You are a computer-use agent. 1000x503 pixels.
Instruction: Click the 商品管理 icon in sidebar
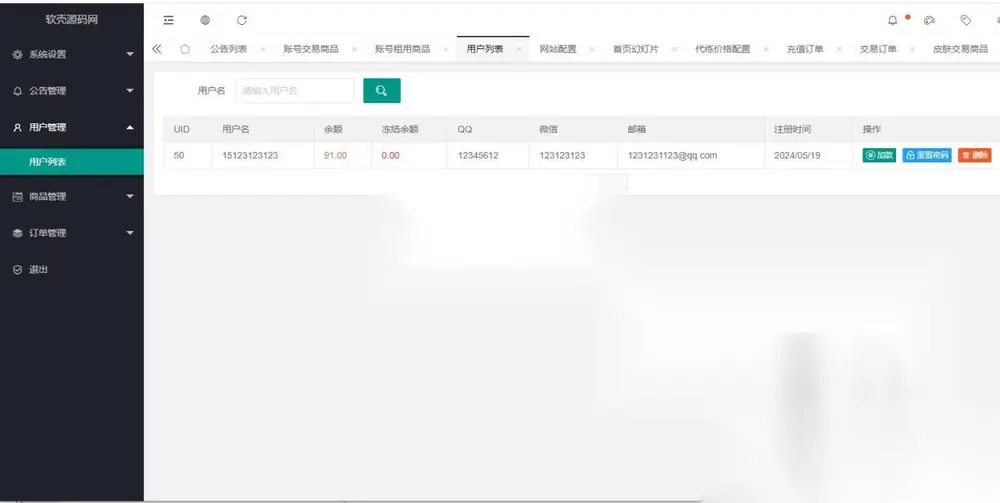pos(18,197)
